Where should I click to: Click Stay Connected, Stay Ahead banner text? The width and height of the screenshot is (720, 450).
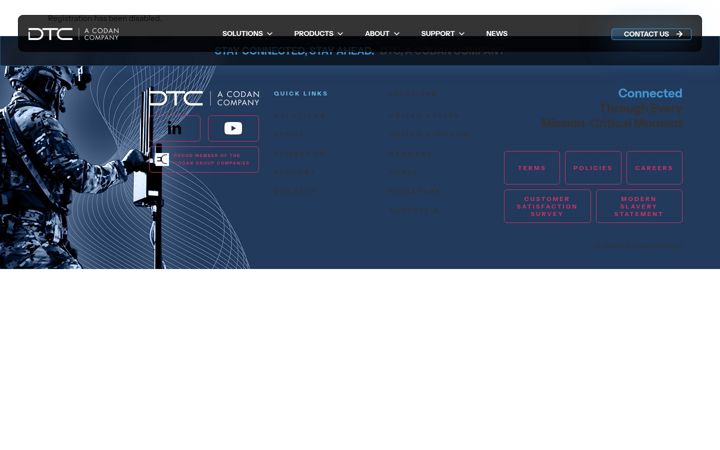[x=294, y=51]
